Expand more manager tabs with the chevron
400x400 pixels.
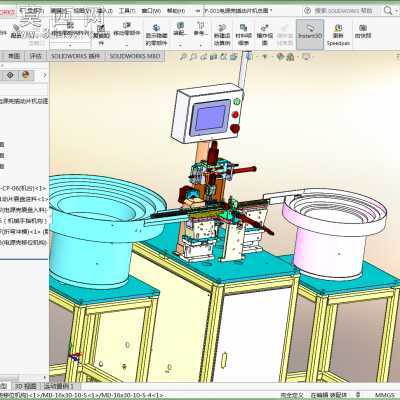pos(45,75)
